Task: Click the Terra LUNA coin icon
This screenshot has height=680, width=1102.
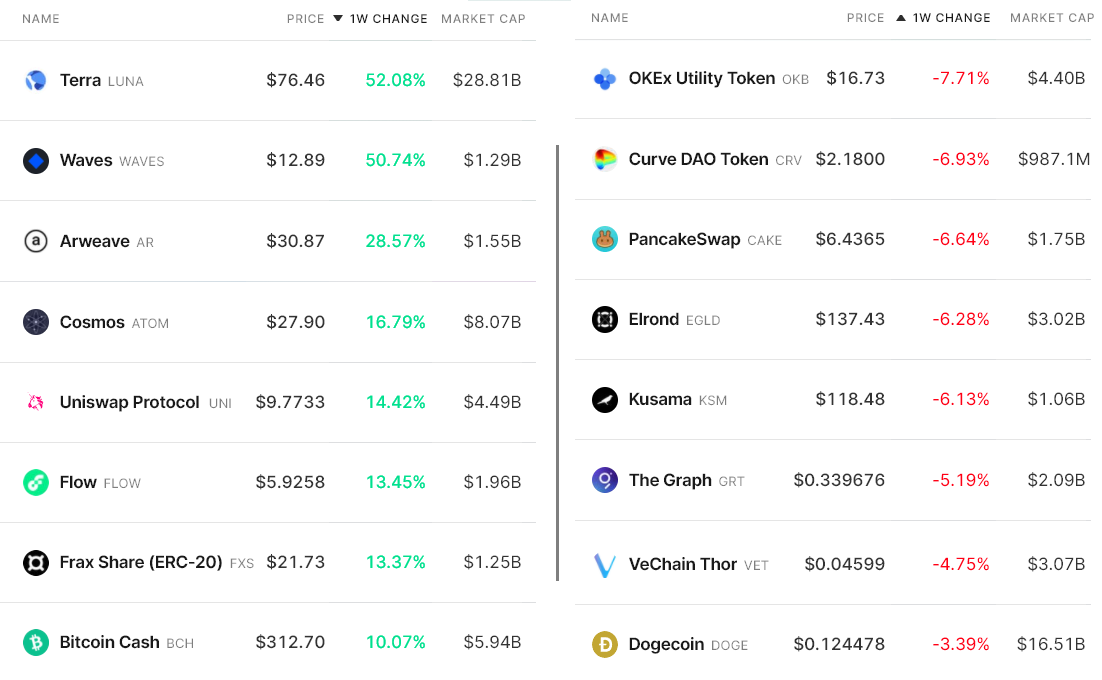Action: [x=36, y=81]
